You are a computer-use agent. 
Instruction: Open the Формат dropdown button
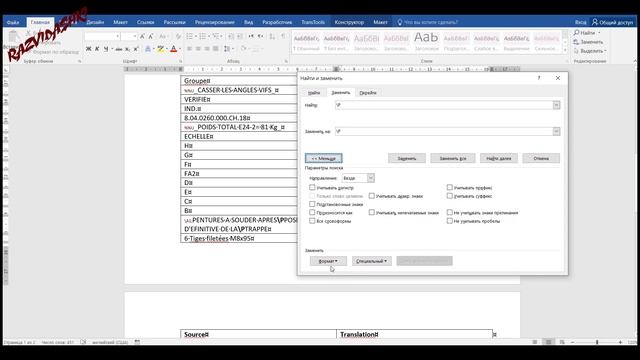[x=328, y=261]
